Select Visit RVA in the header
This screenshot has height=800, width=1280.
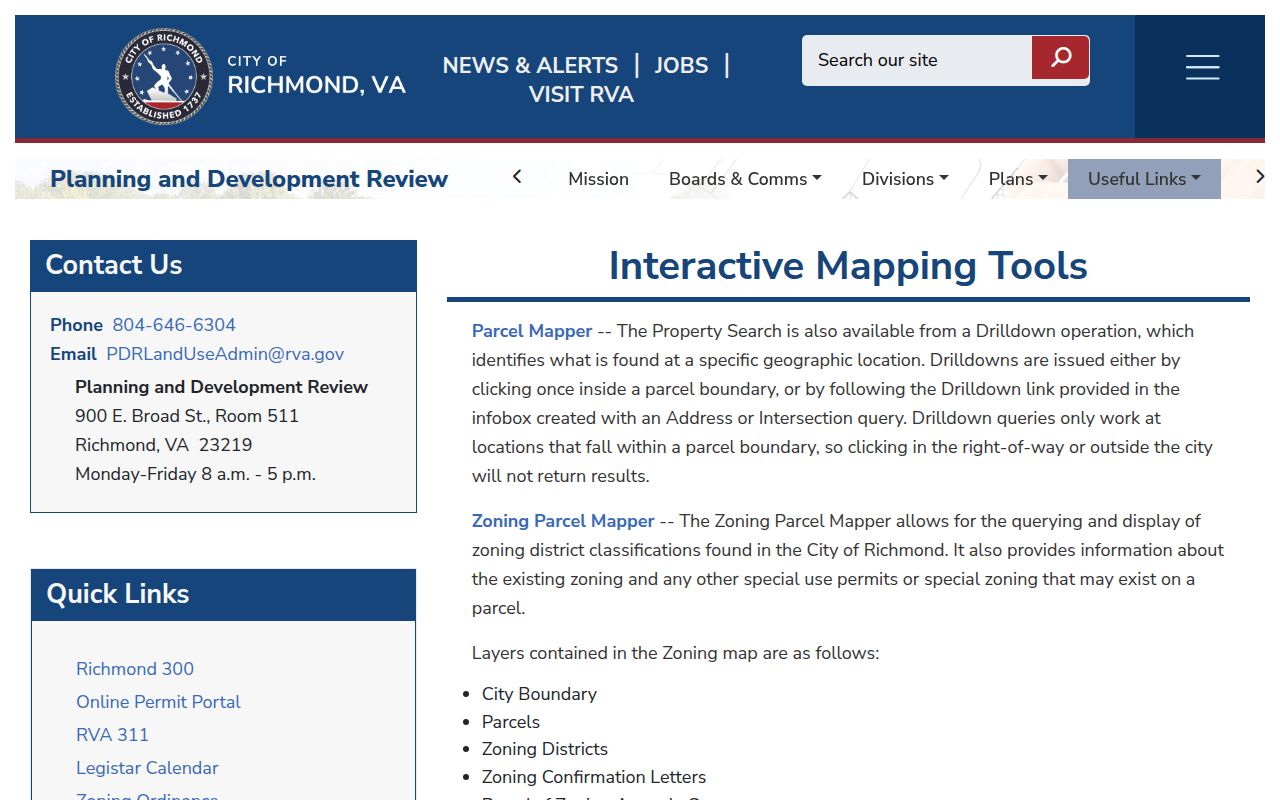coord(581,94)
